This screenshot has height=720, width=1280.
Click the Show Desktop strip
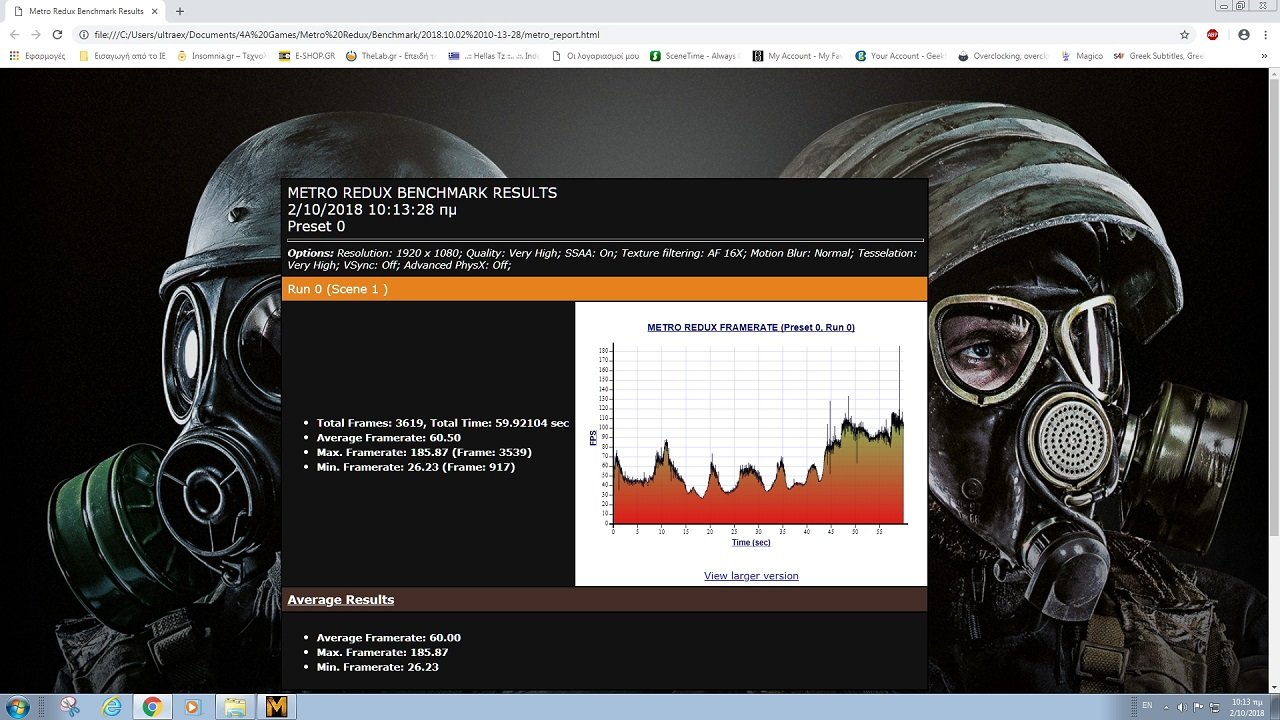[x=1275, y=707]
